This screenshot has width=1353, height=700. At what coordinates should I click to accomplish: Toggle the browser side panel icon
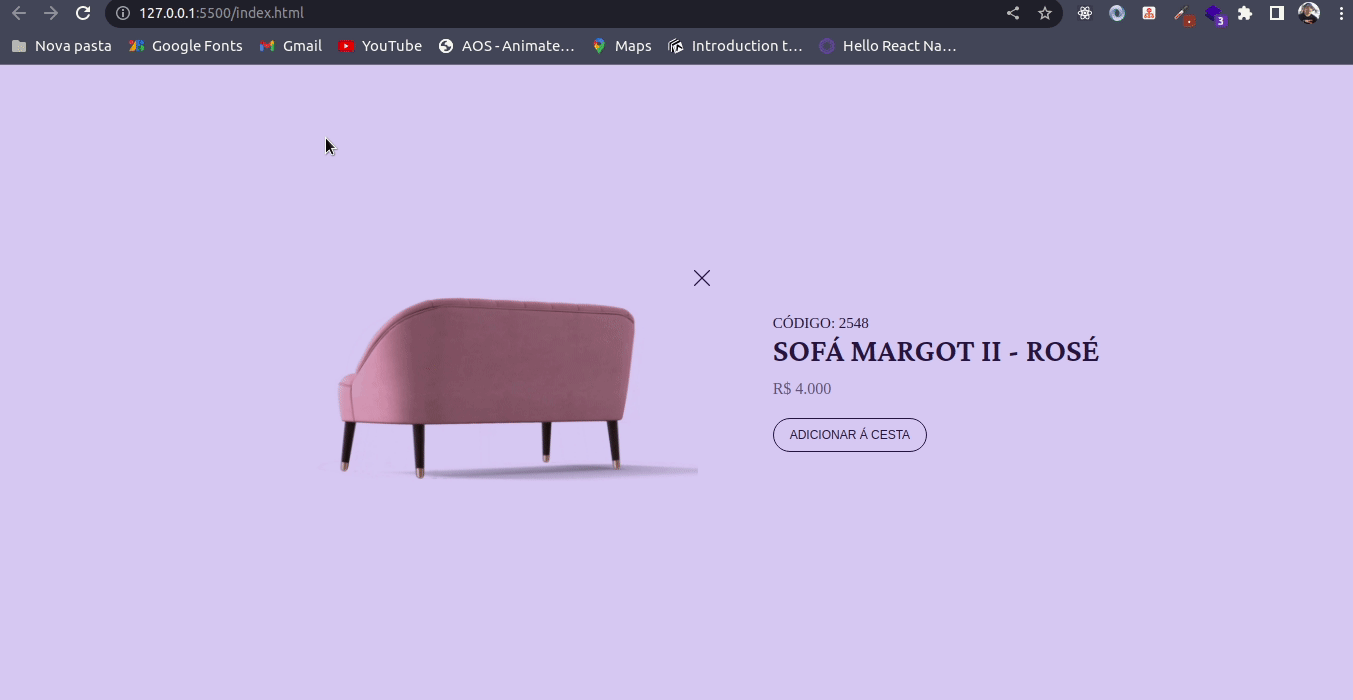pos(1277,13)
